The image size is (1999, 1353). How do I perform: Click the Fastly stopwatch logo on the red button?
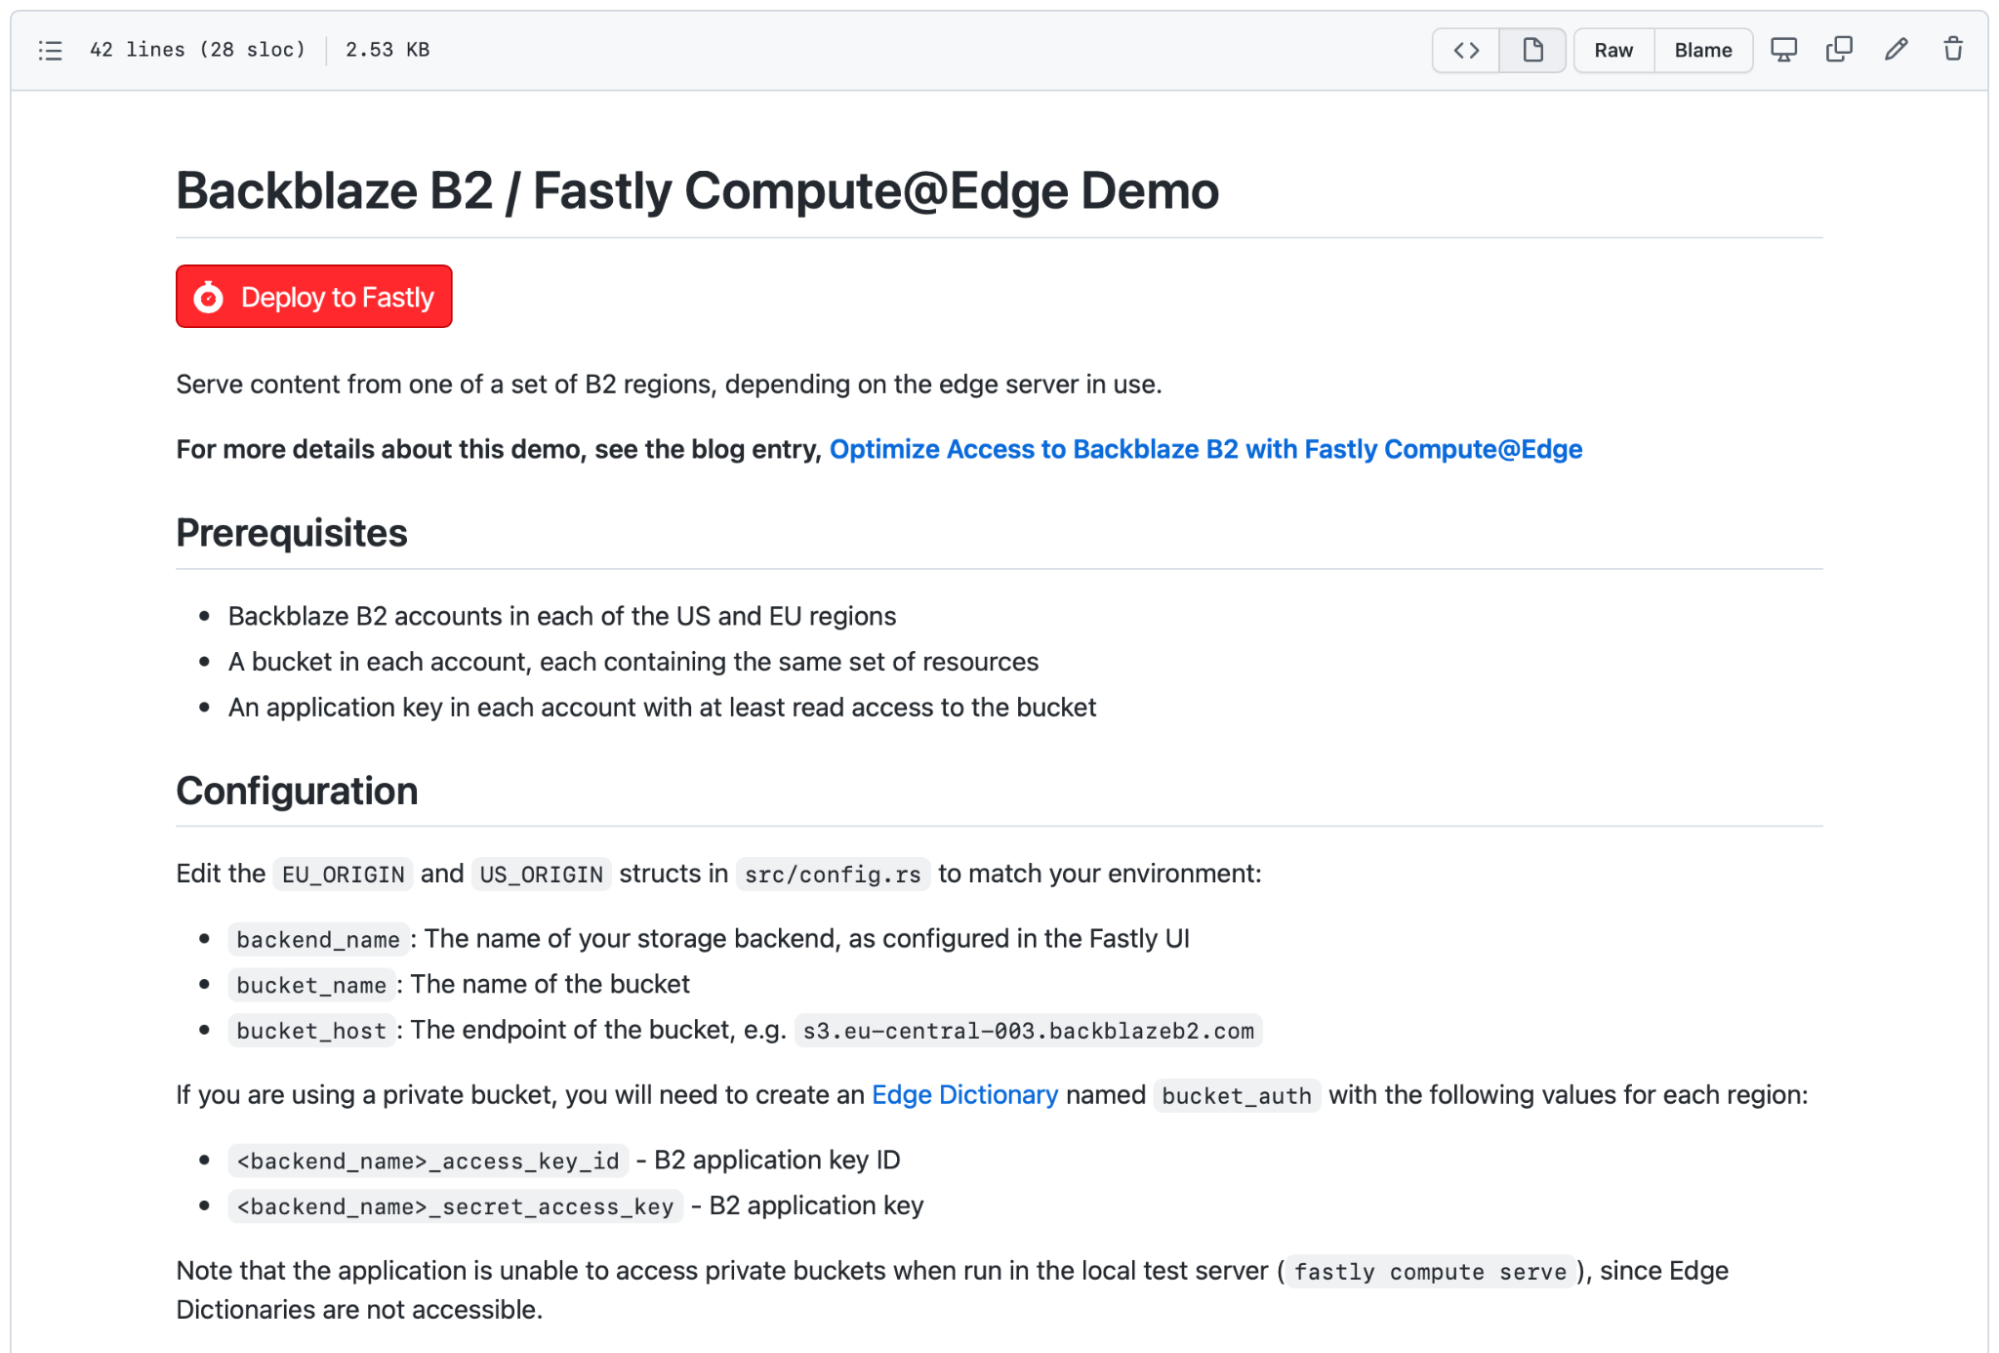tap(207, 296)
